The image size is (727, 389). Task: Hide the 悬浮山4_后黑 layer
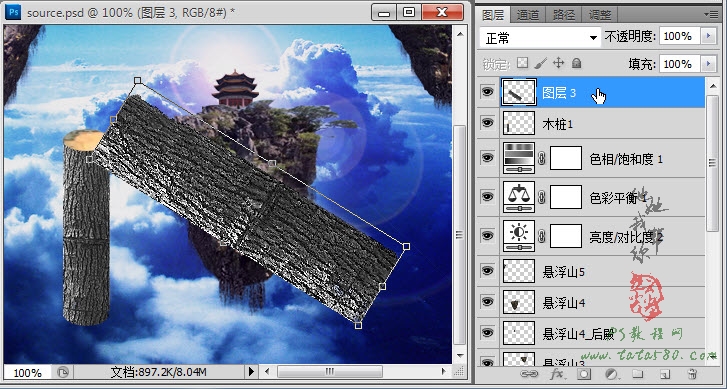[x=487, y=332]
